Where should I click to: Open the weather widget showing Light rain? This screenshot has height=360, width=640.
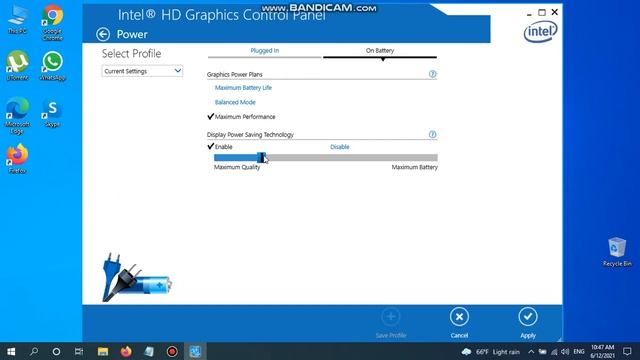(491, 352)
